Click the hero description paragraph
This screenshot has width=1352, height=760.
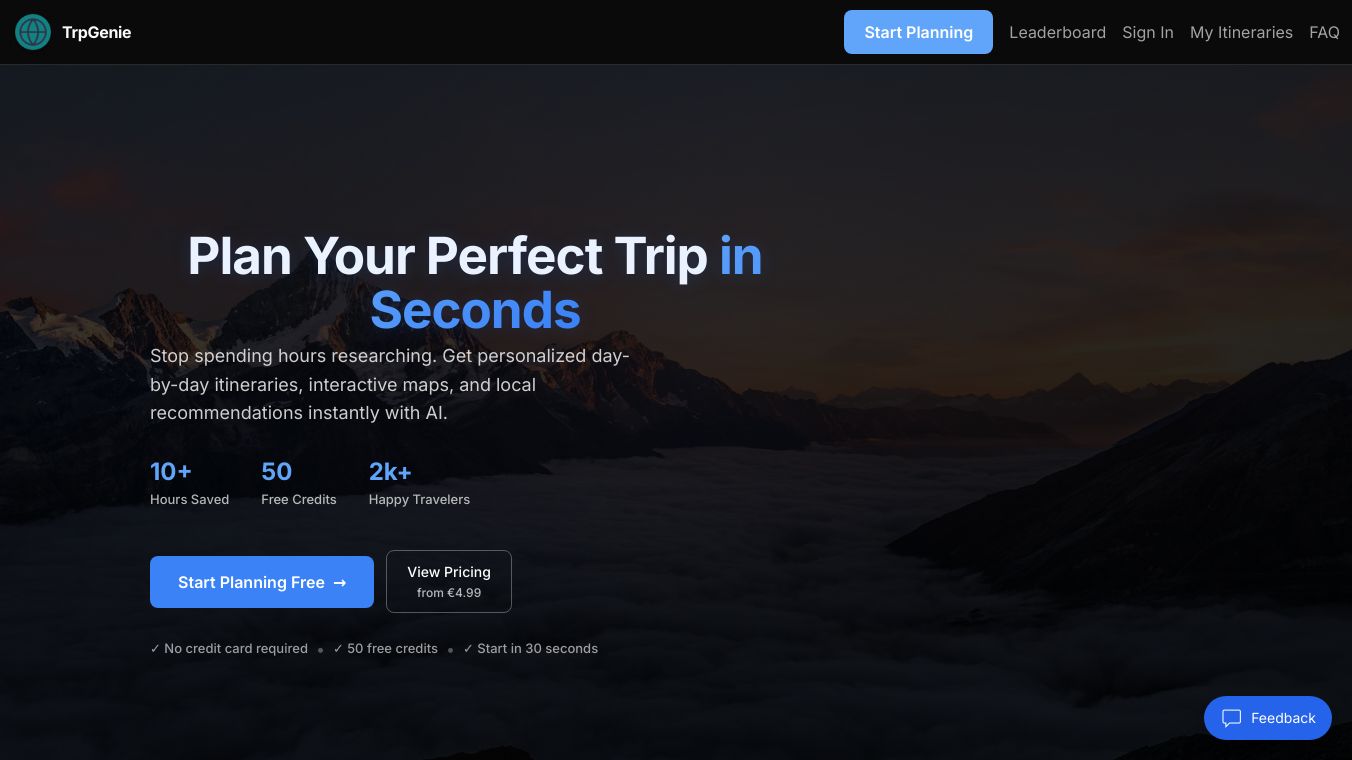(390, 385)
